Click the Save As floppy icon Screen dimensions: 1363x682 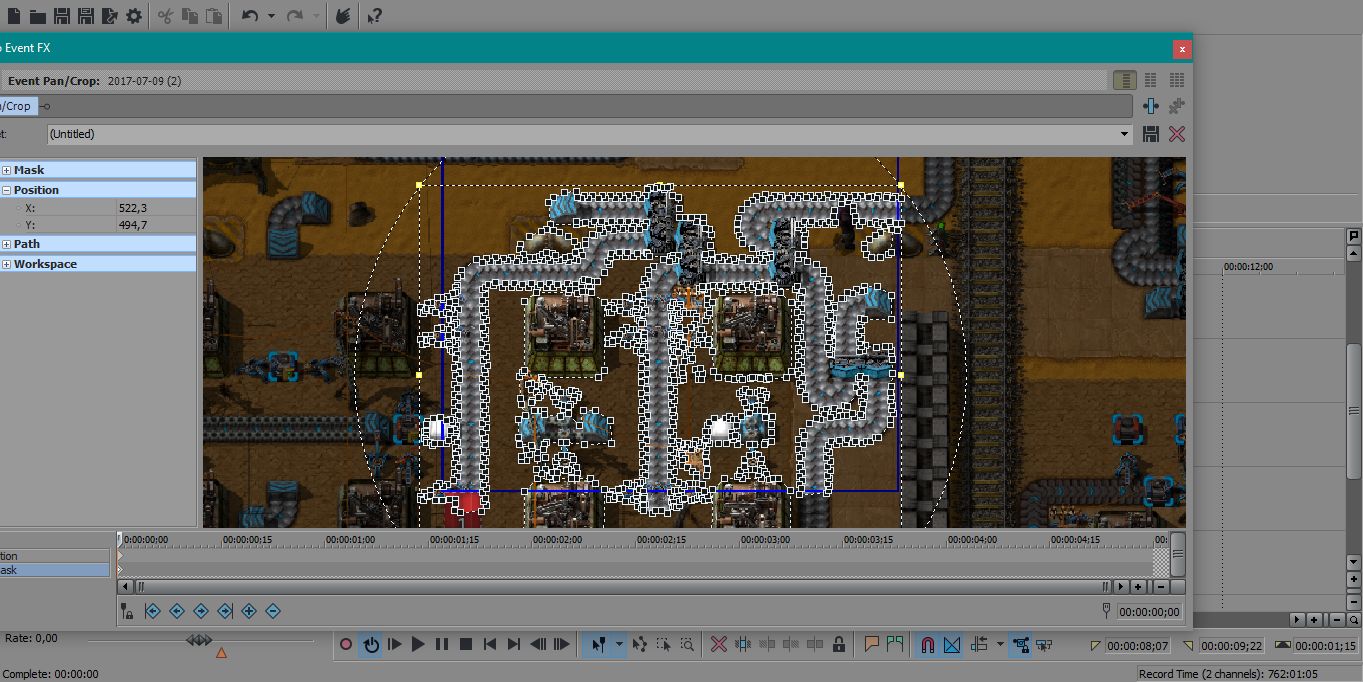(86, 16)
